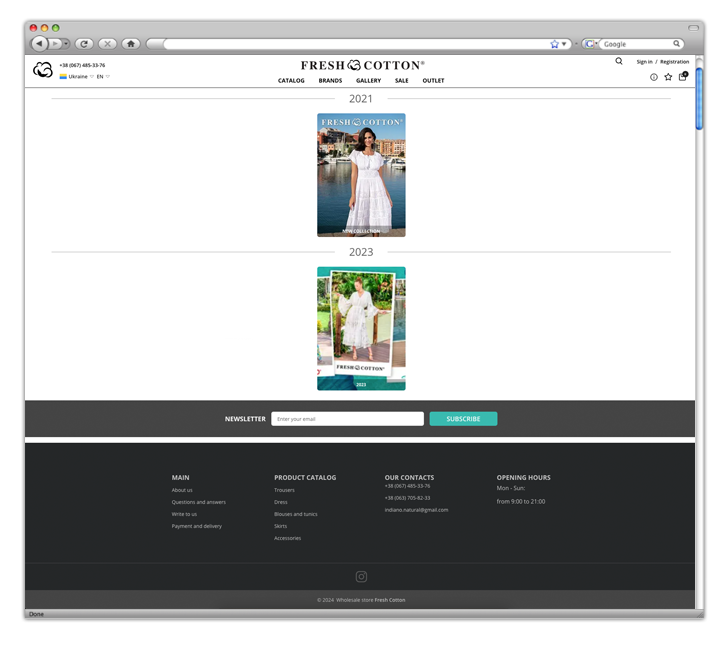Click the SUBSCRIBE button
The width and height of the screenshot is (719, 649).
click(463, 419)
